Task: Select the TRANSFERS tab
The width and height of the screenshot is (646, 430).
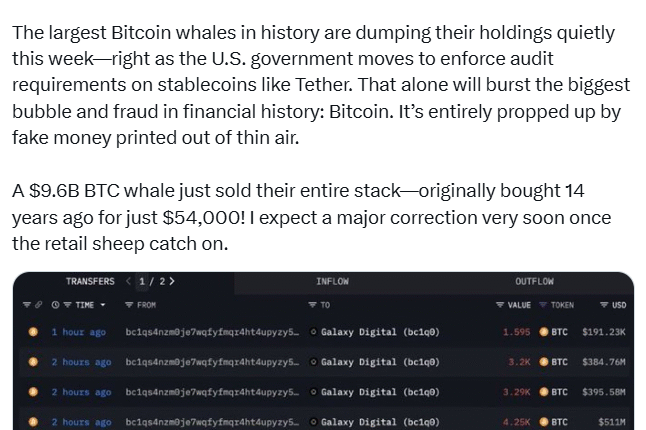Action: point(90,282)
